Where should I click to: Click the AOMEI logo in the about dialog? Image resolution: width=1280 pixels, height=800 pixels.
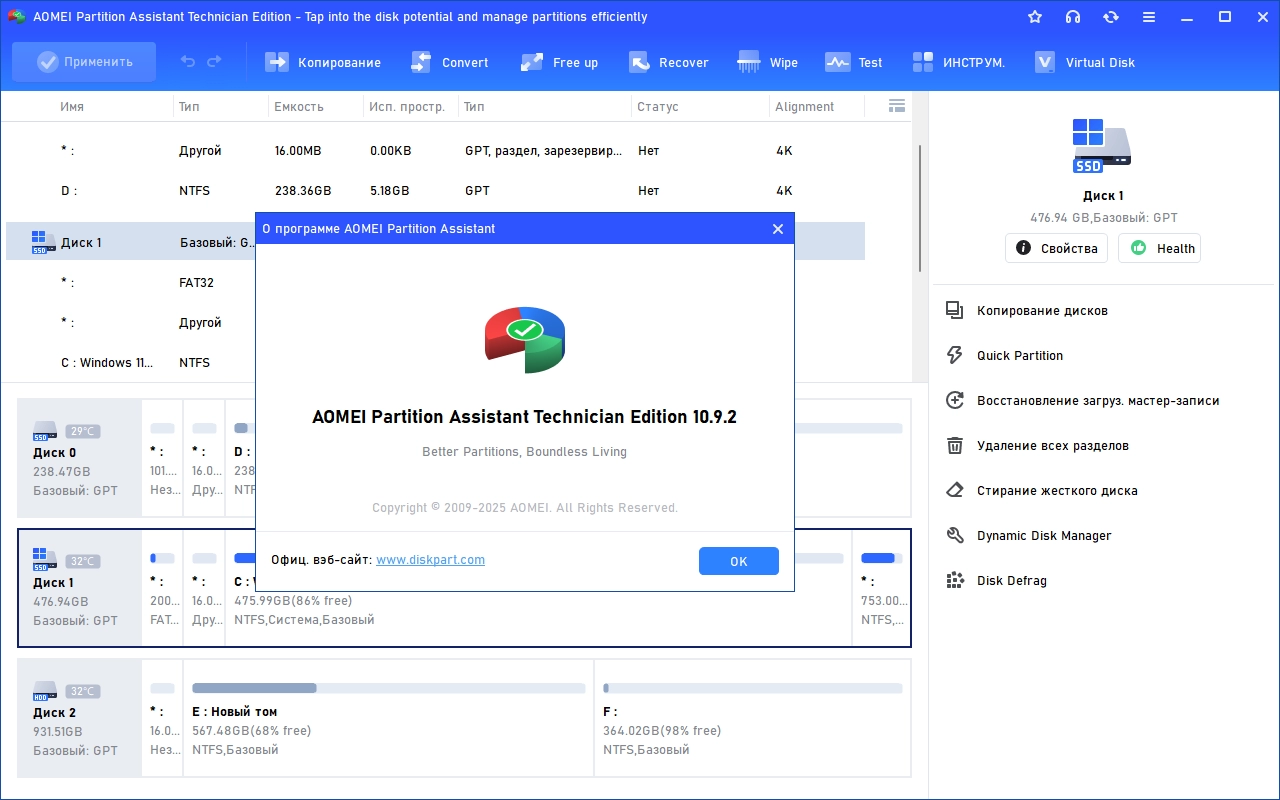coord(525,339)
